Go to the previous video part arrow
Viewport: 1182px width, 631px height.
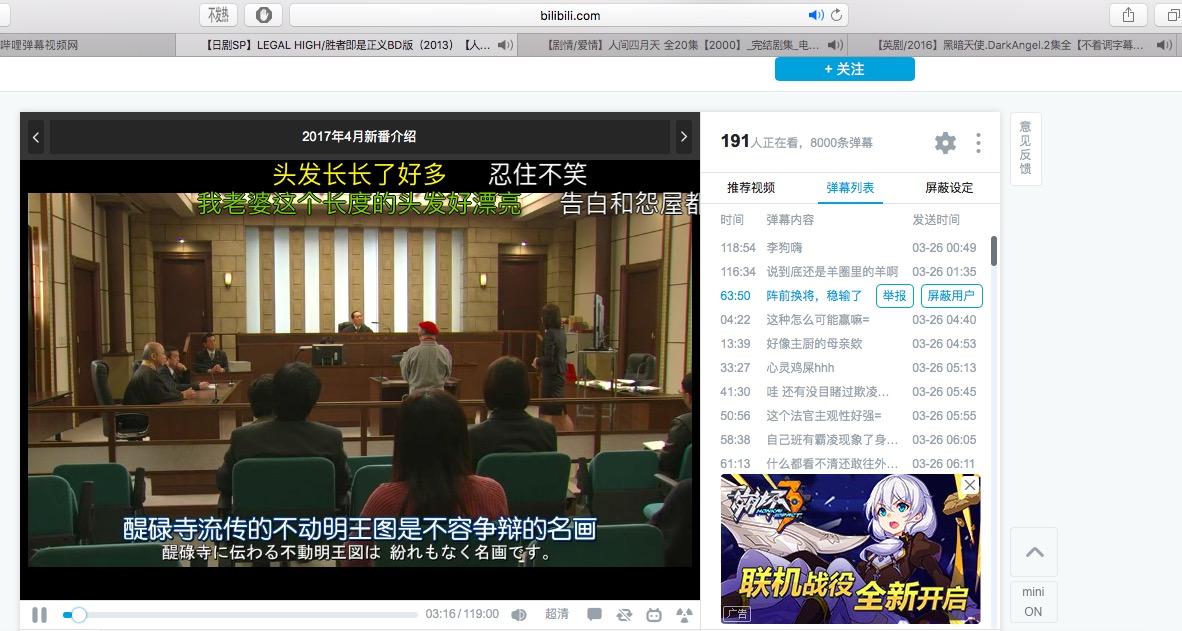click(35, 136)
